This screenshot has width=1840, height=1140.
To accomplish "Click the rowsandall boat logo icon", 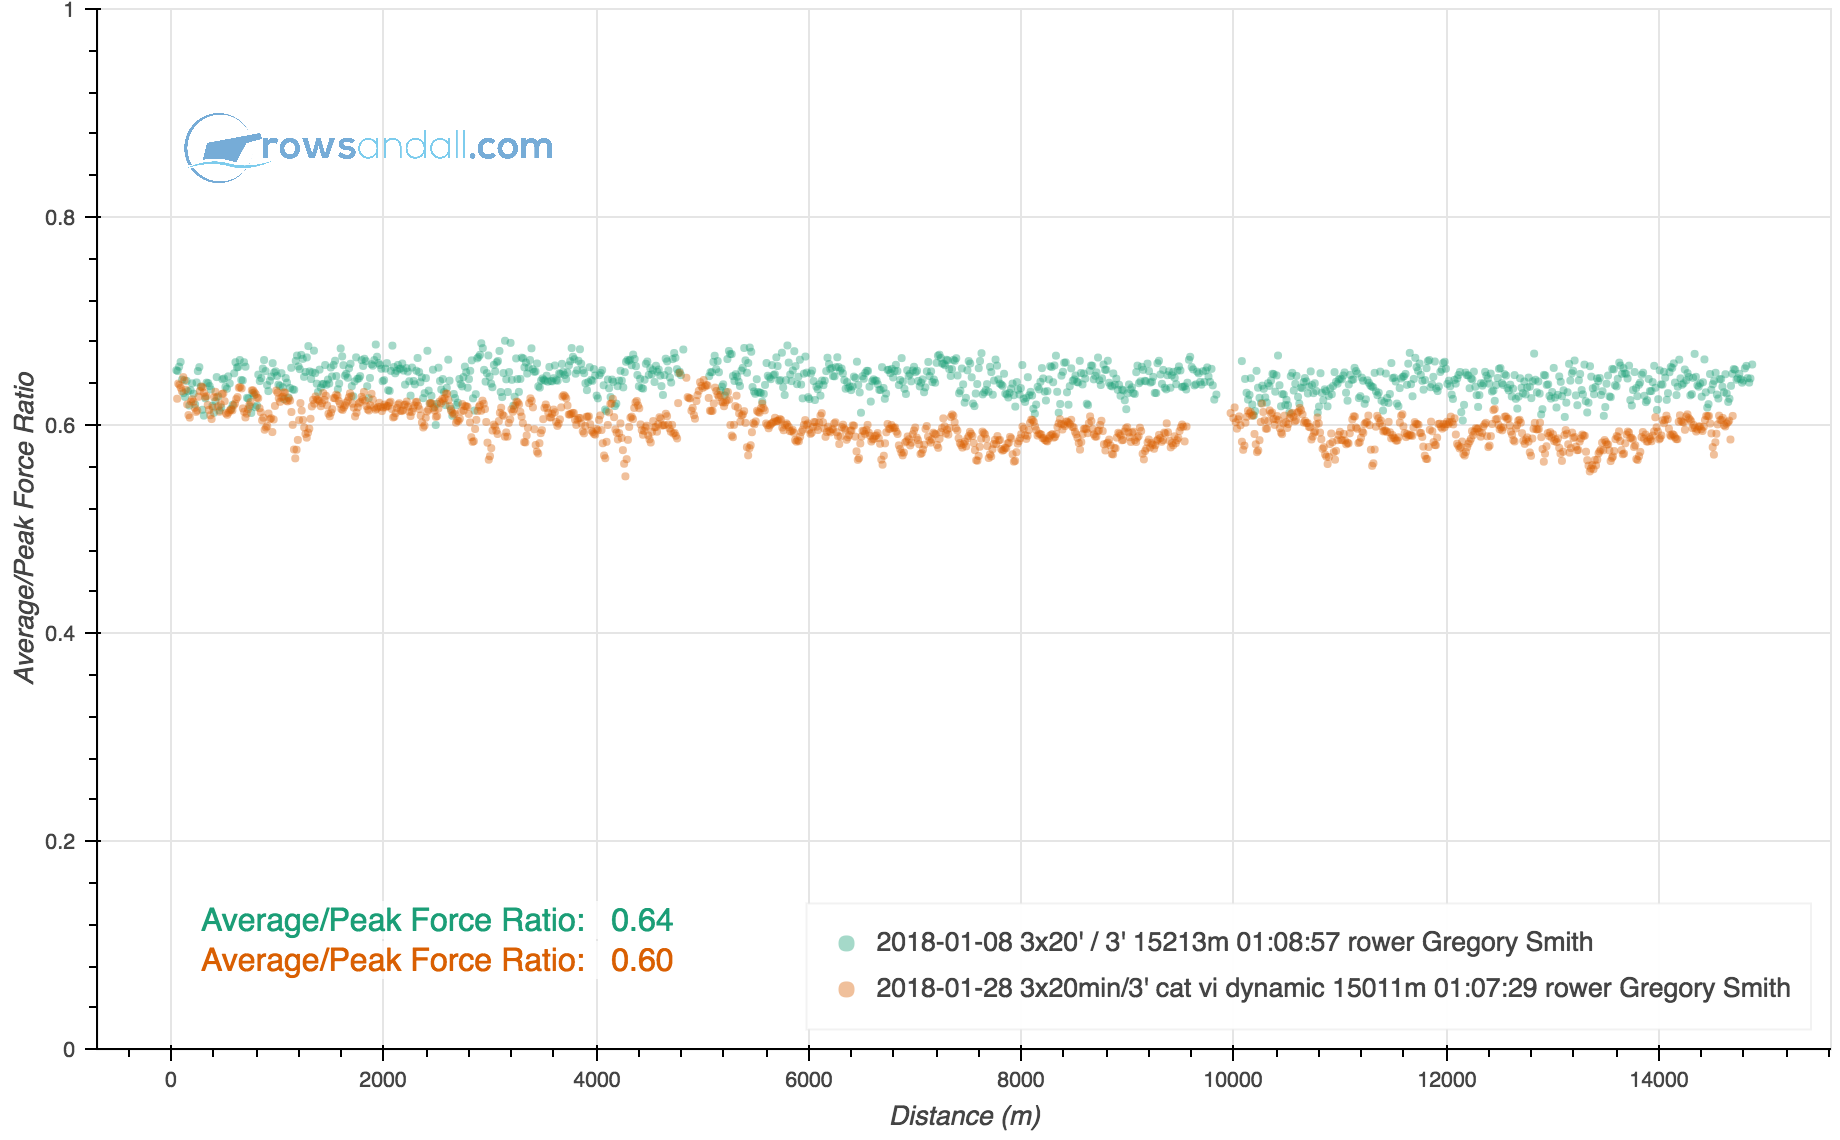I will pyautogui.click(x=222, y=148).
